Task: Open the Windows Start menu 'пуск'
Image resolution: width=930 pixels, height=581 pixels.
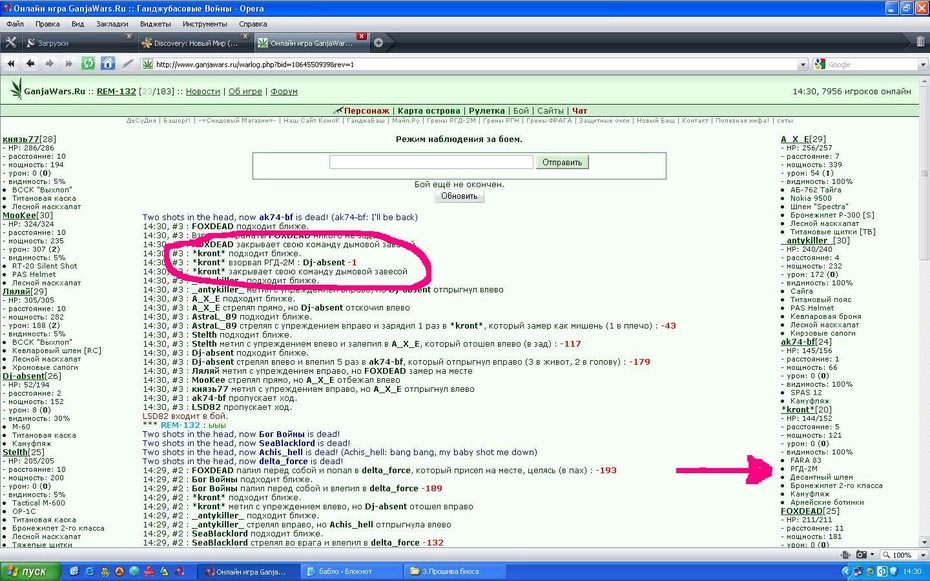Action: (x=30, y=572)
